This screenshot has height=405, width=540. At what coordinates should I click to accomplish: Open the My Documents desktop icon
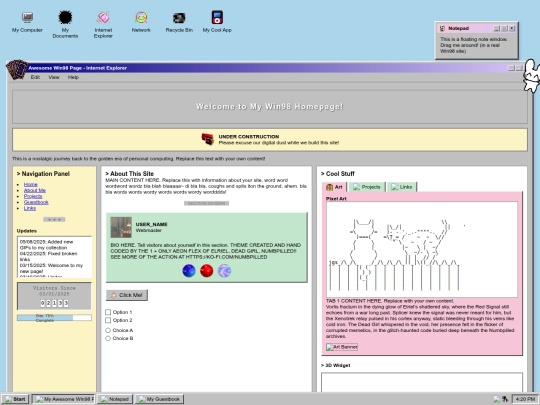click(x=65, y=24)
